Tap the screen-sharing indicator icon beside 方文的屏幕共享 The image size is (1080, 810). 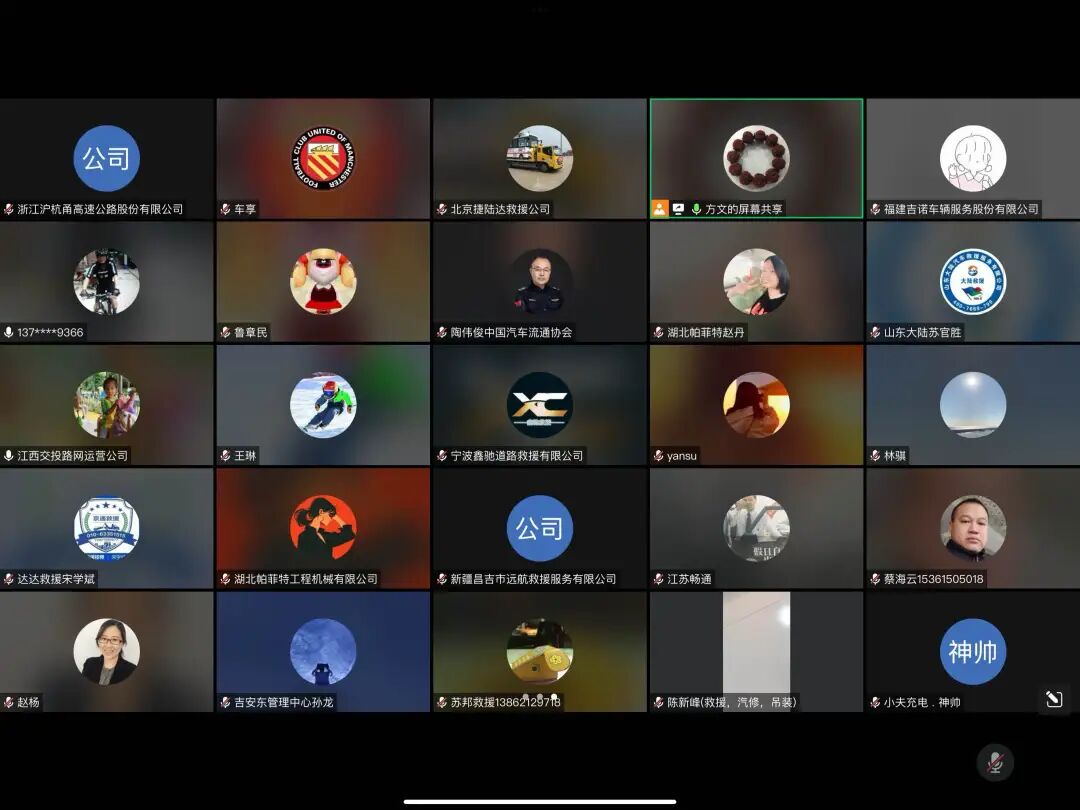pyautogui.click(x=678, y=209)
